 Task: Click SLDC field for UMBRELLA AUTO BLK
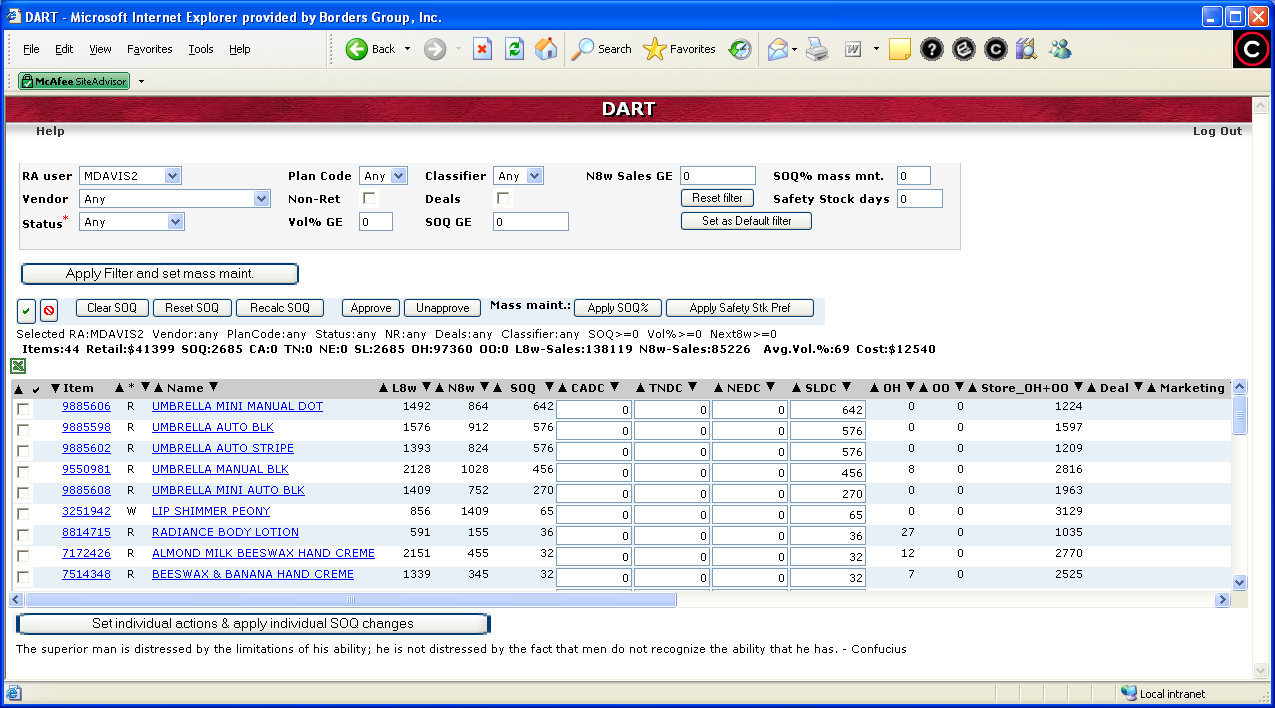click(x=828, y=431)
